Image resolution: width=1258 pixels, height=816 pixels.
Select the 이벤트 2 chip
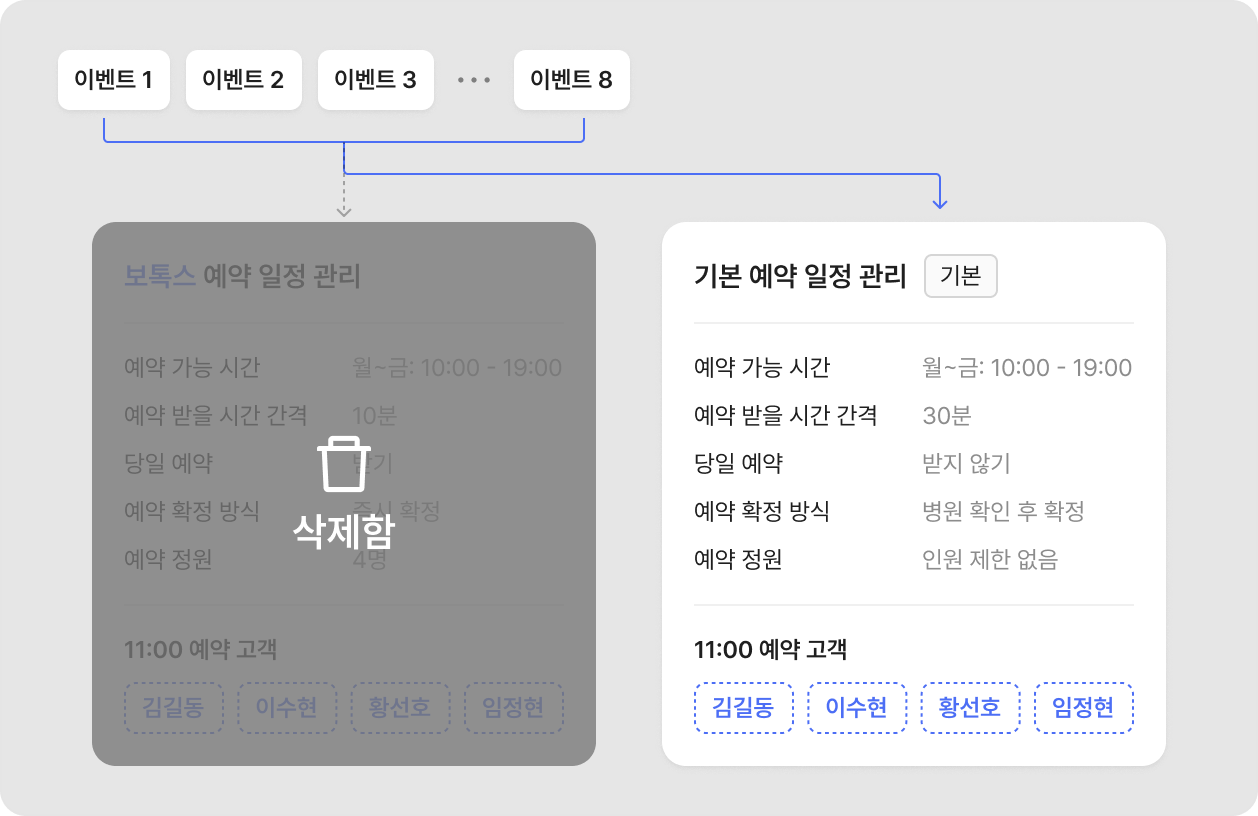click(243, 80)
